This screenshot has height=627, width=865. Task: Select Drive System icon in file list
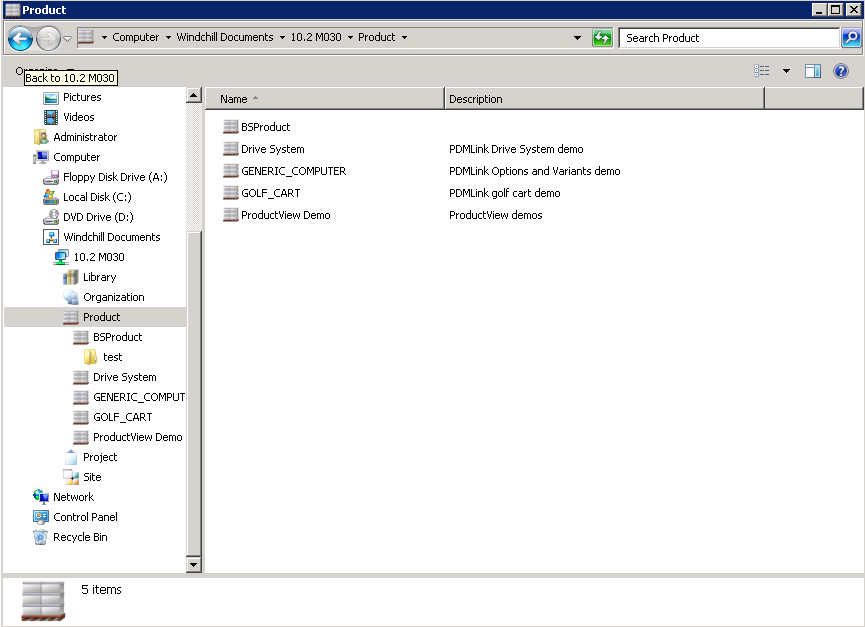click(x=231, y=149)
